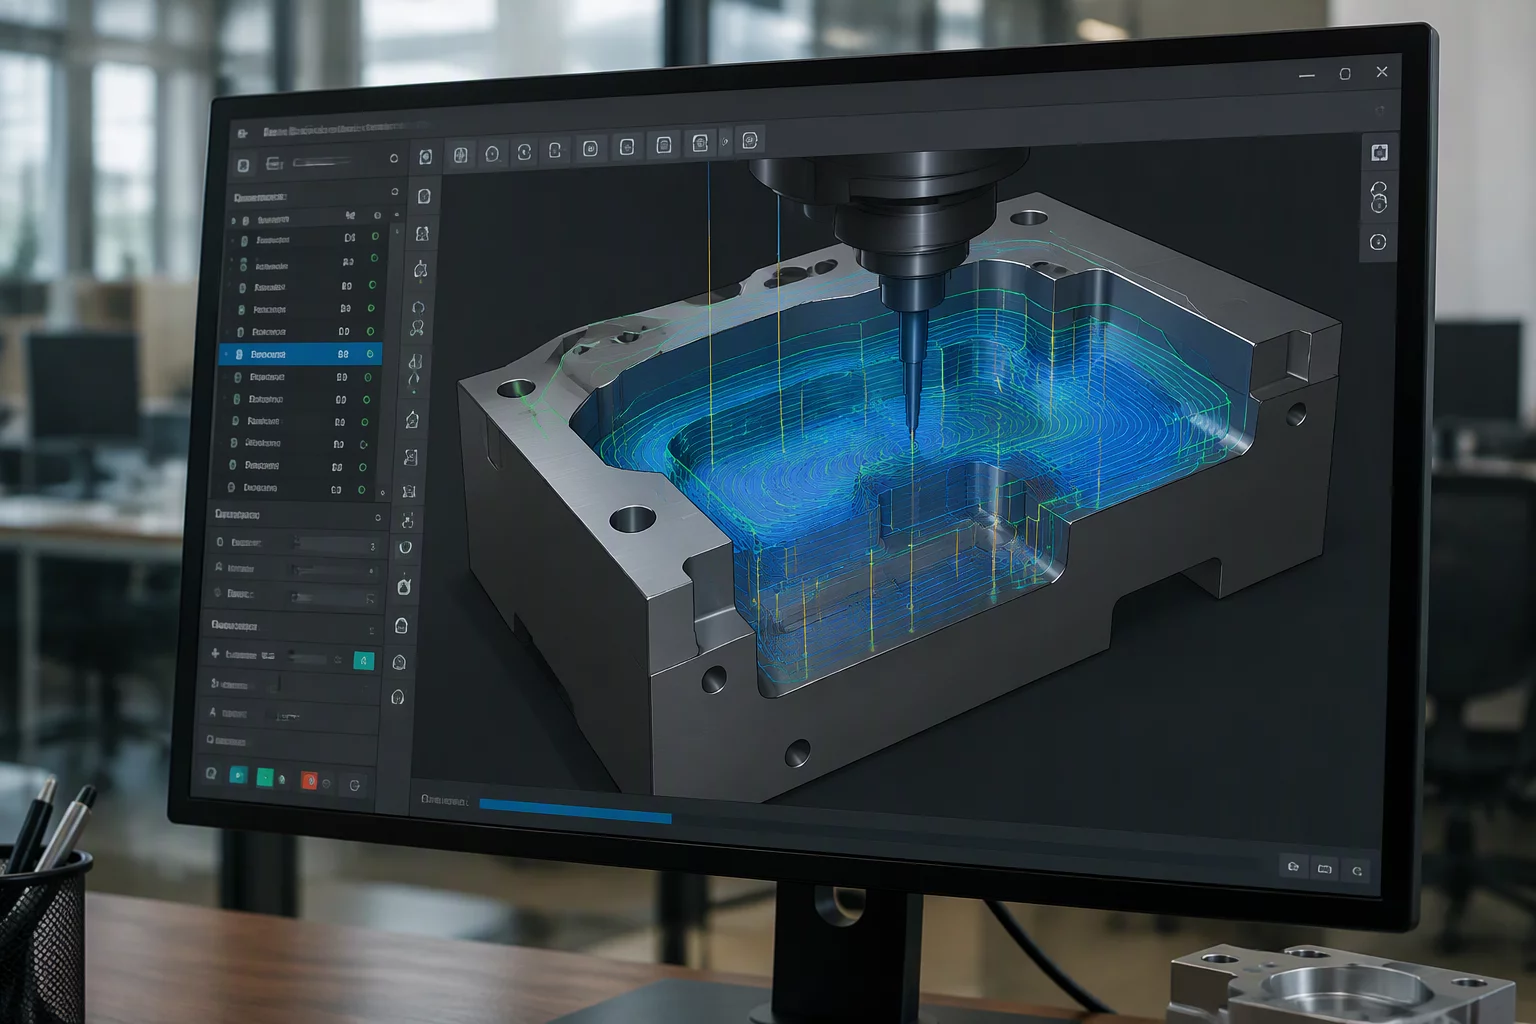Select the highlighted blue operation row
Image resolution: width=1536 pixels, height=1024 pixels.
[x=300, y=354]
